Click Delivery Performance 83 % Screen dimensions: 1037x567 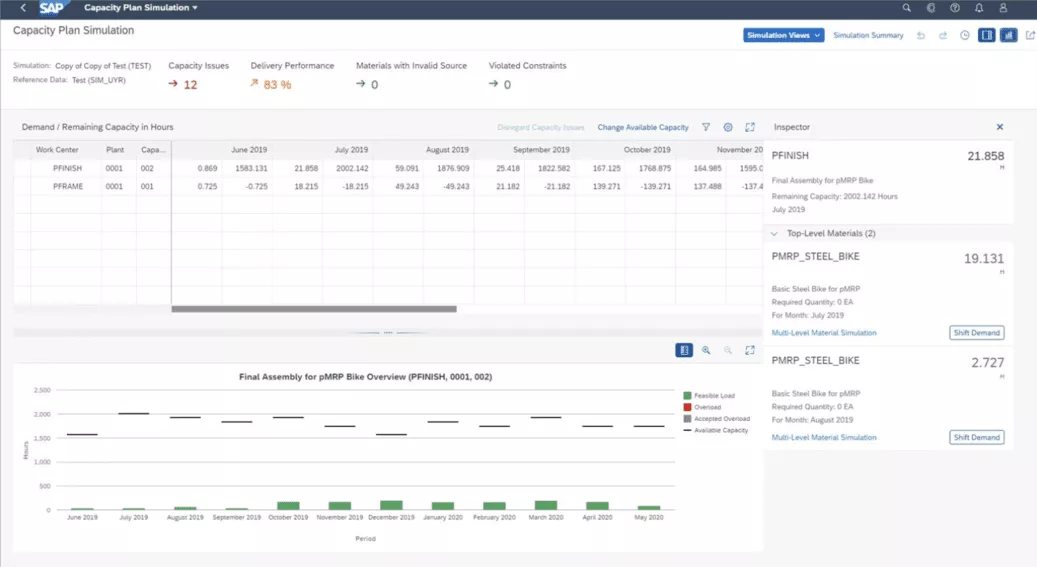pos(277,85)
